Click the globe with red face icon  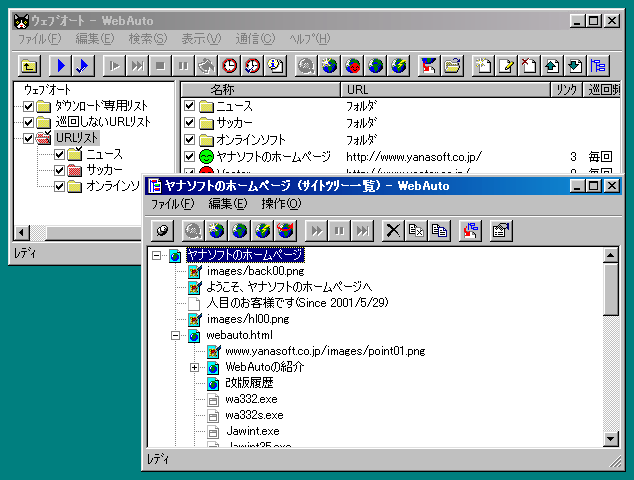(353, 66)
